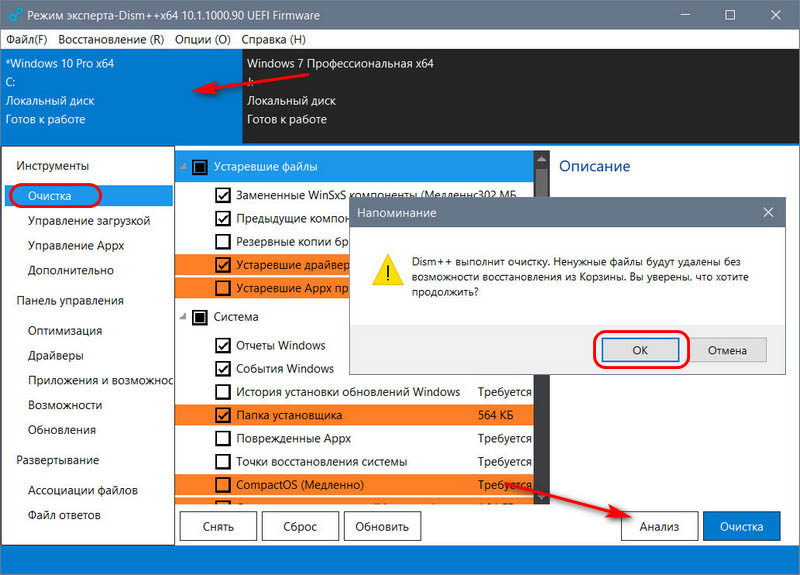Open Драйверы in sidebar
Screen dimensions: 800x575
click(56, 355)
